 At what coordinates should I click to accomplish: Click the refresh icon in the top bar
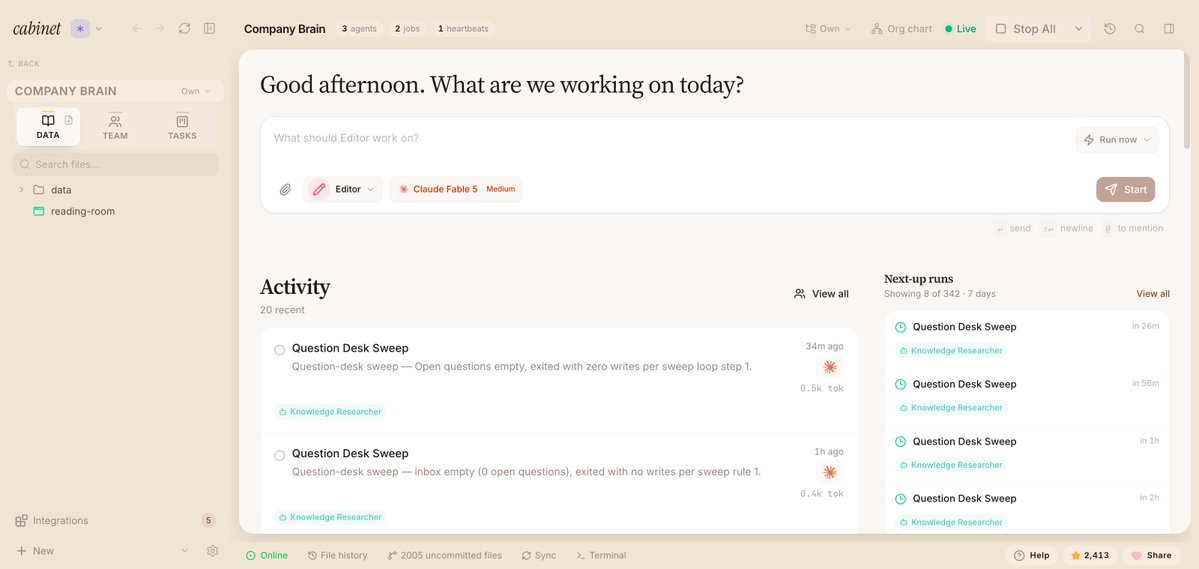184,28
